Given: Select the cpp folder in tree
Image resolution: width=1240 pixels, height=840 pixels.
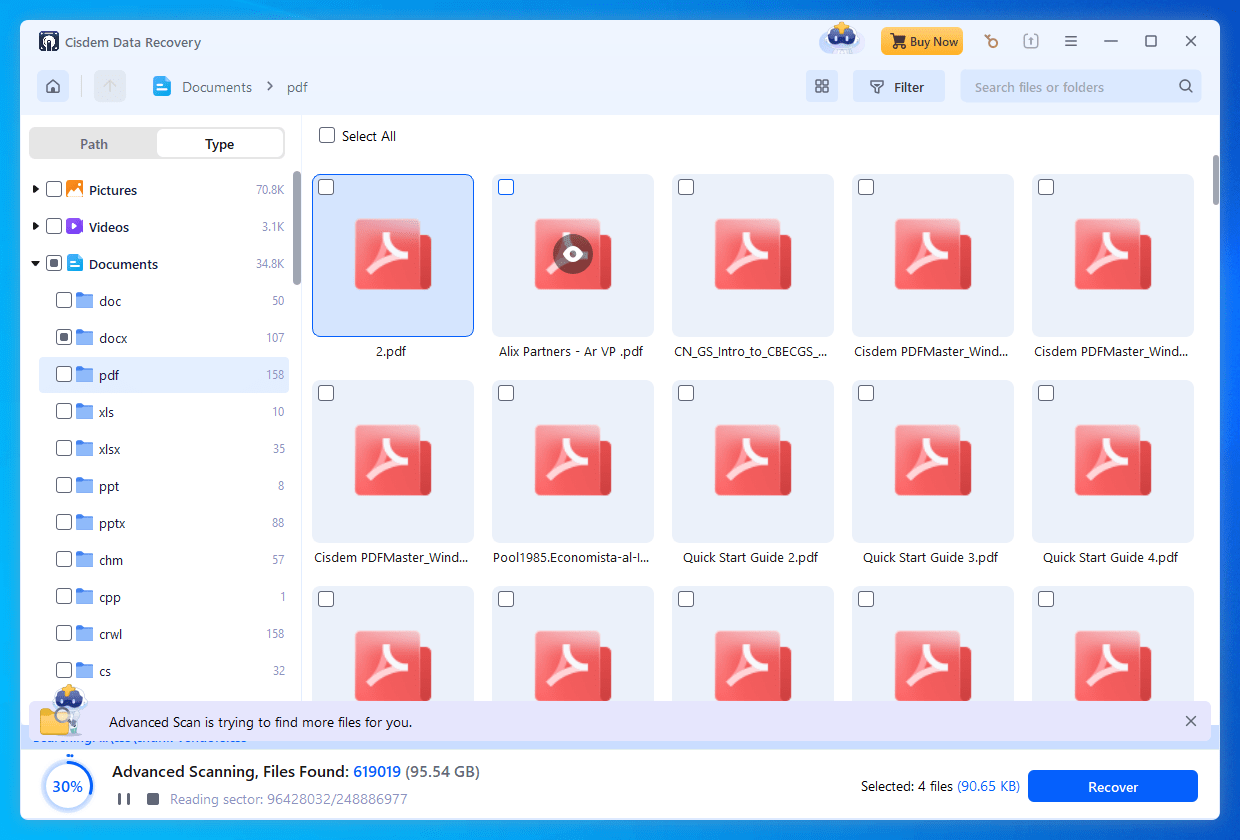Looking at the screenshot, I should click(x=164, y=596).
